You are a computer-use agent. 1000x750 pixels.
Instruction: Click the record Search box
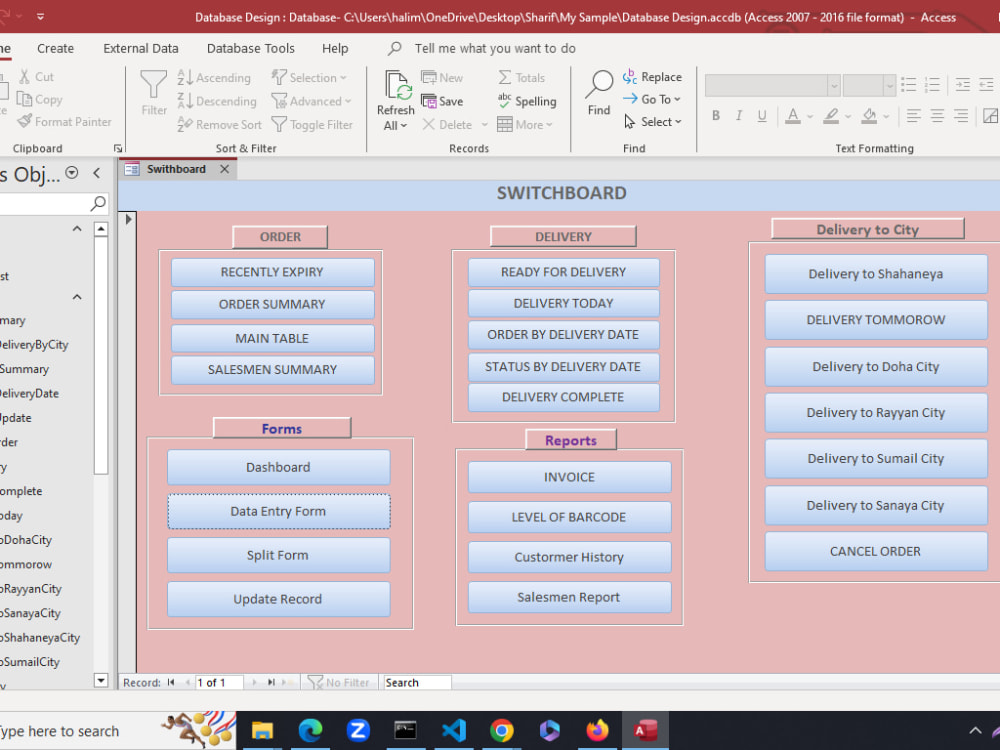click(416, 682)
